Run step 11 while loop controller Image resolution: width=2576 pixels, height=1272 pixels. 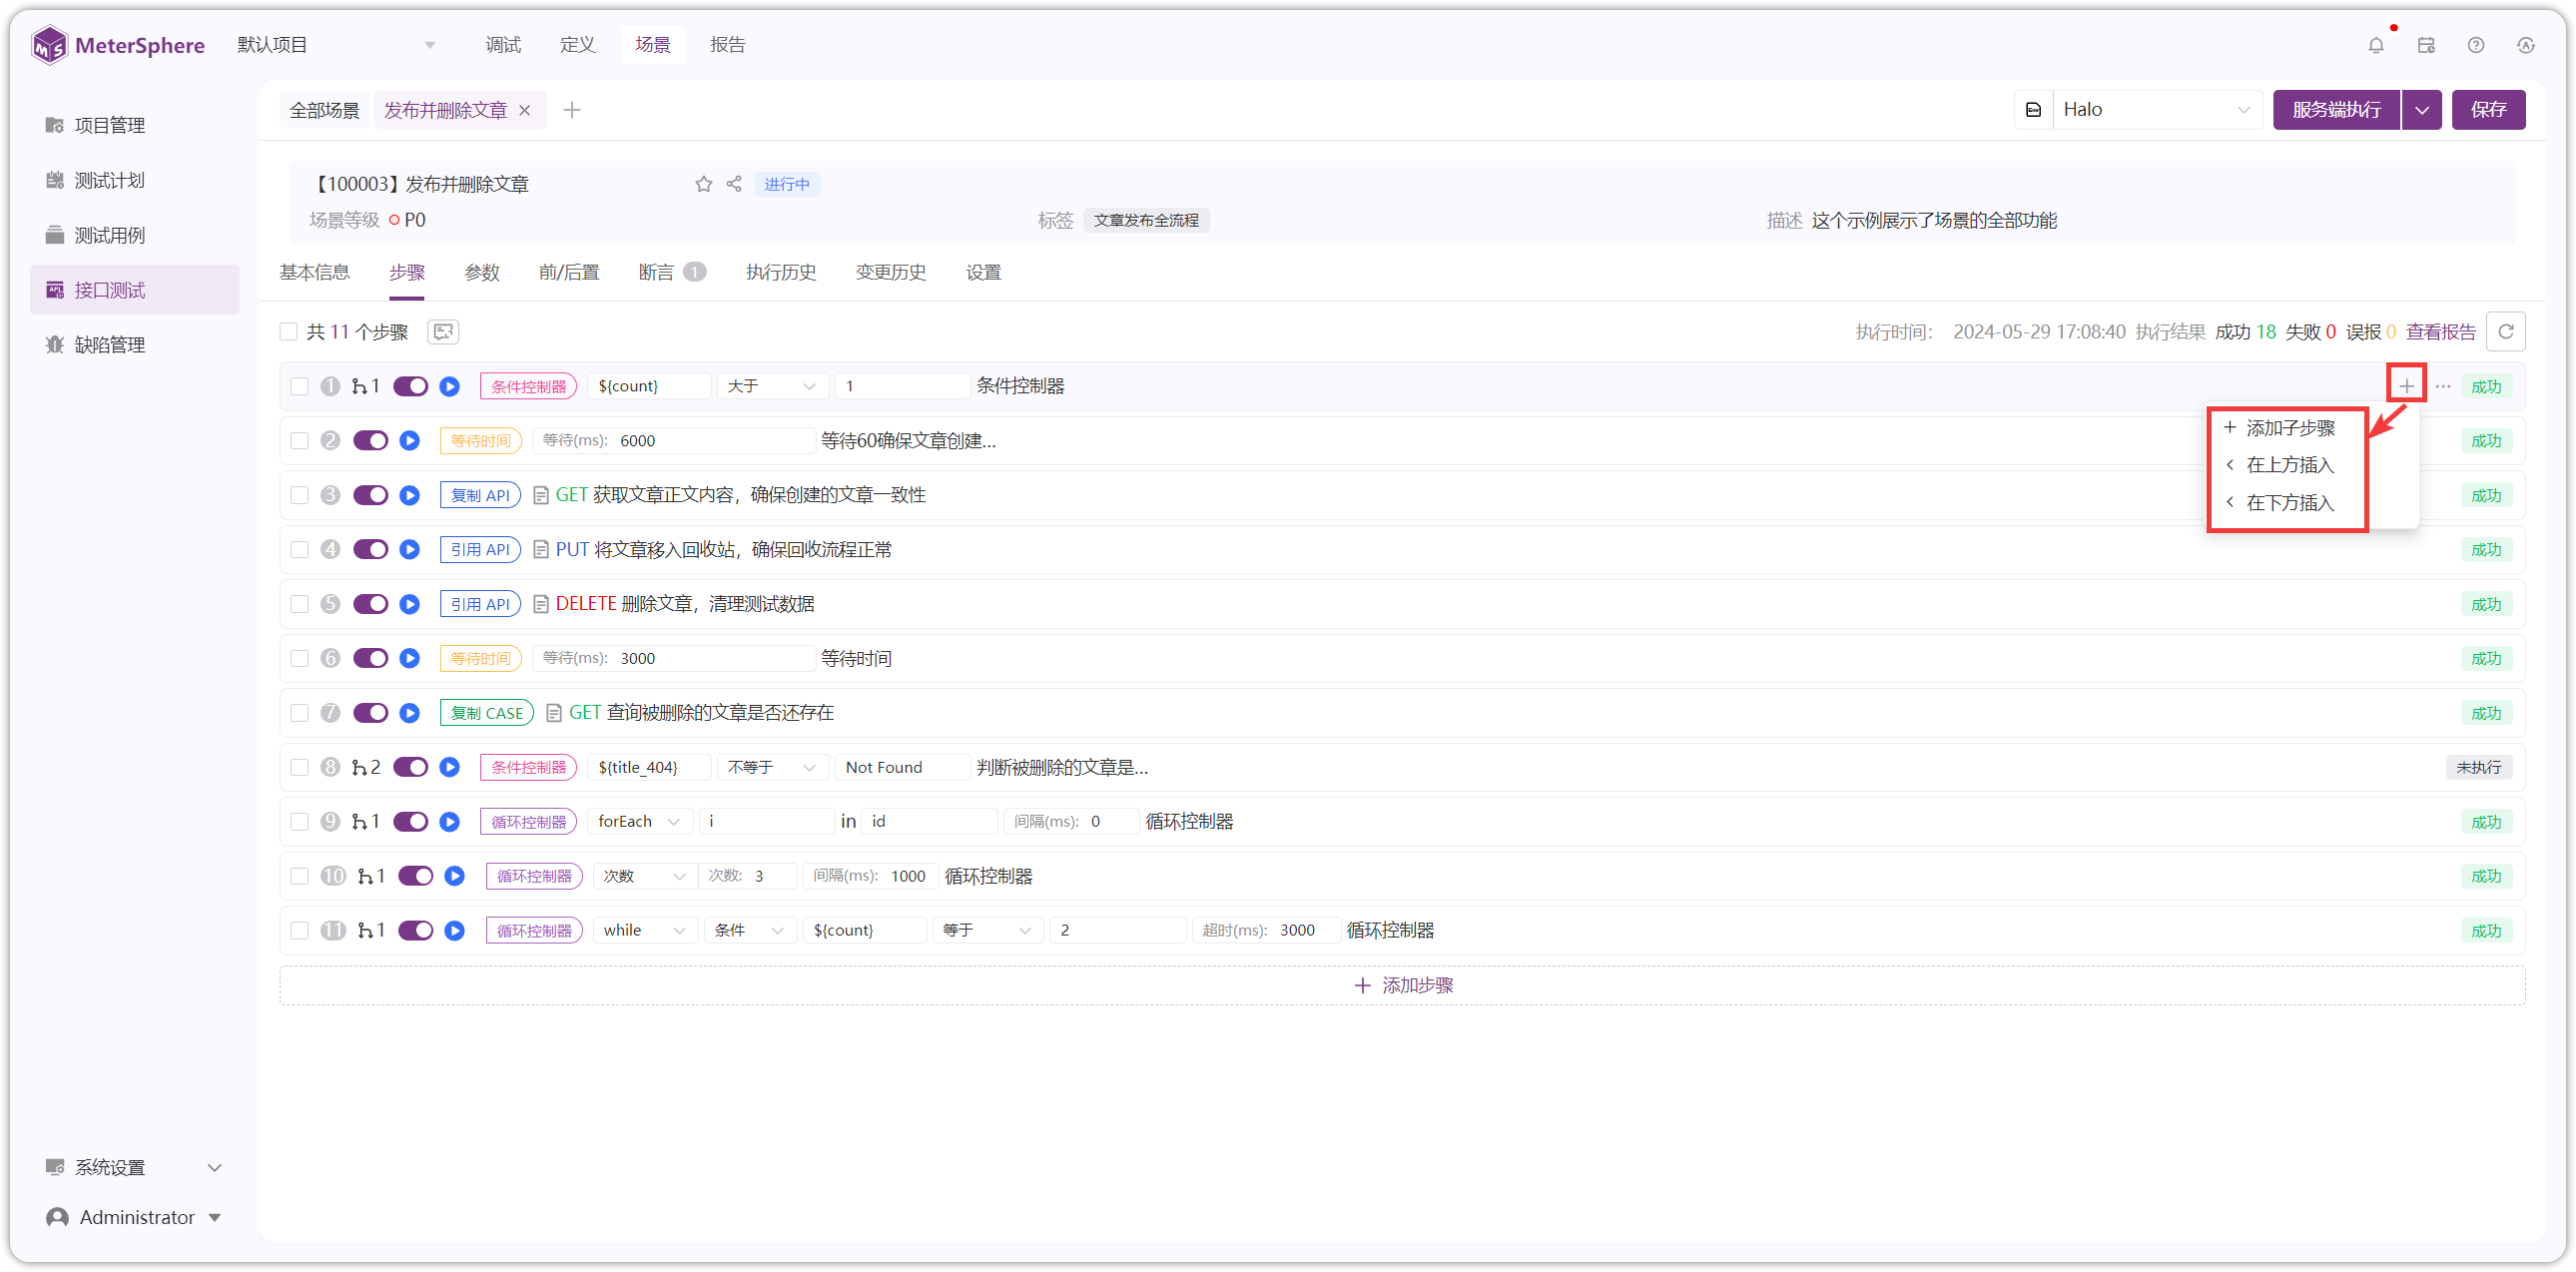pyautogui.click(x=455, y=931)
